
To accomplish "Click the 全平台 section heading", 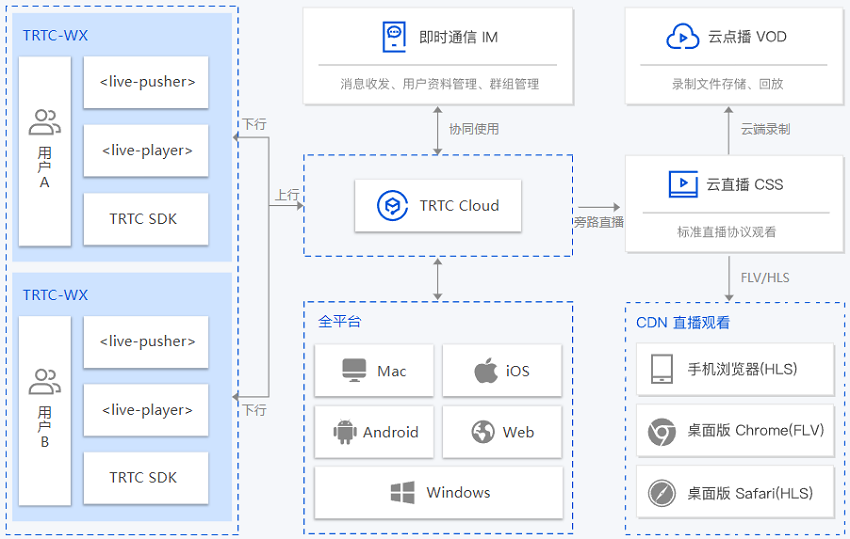I will pyautogui.click(x=339, y=321).
